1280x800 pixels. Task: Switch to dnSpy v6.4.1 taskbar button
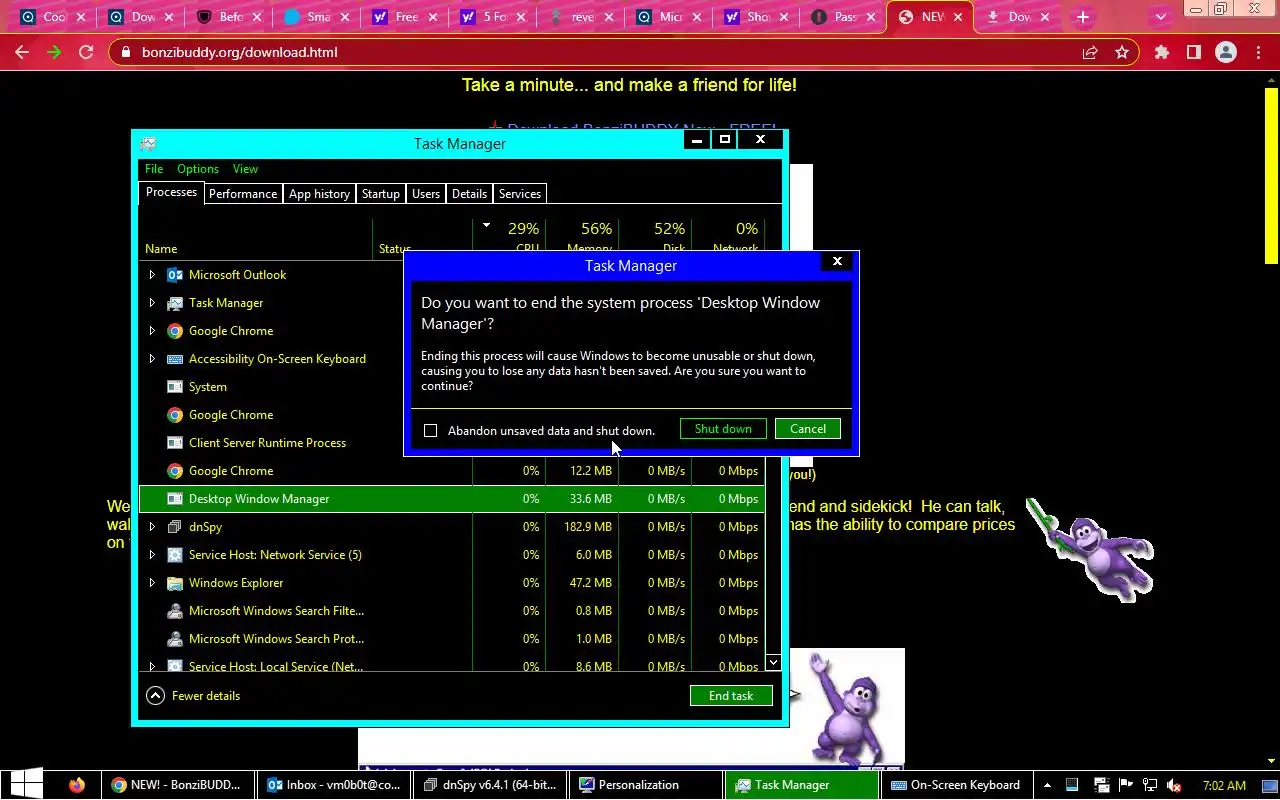pyautogui.click(x=490, y=785)
